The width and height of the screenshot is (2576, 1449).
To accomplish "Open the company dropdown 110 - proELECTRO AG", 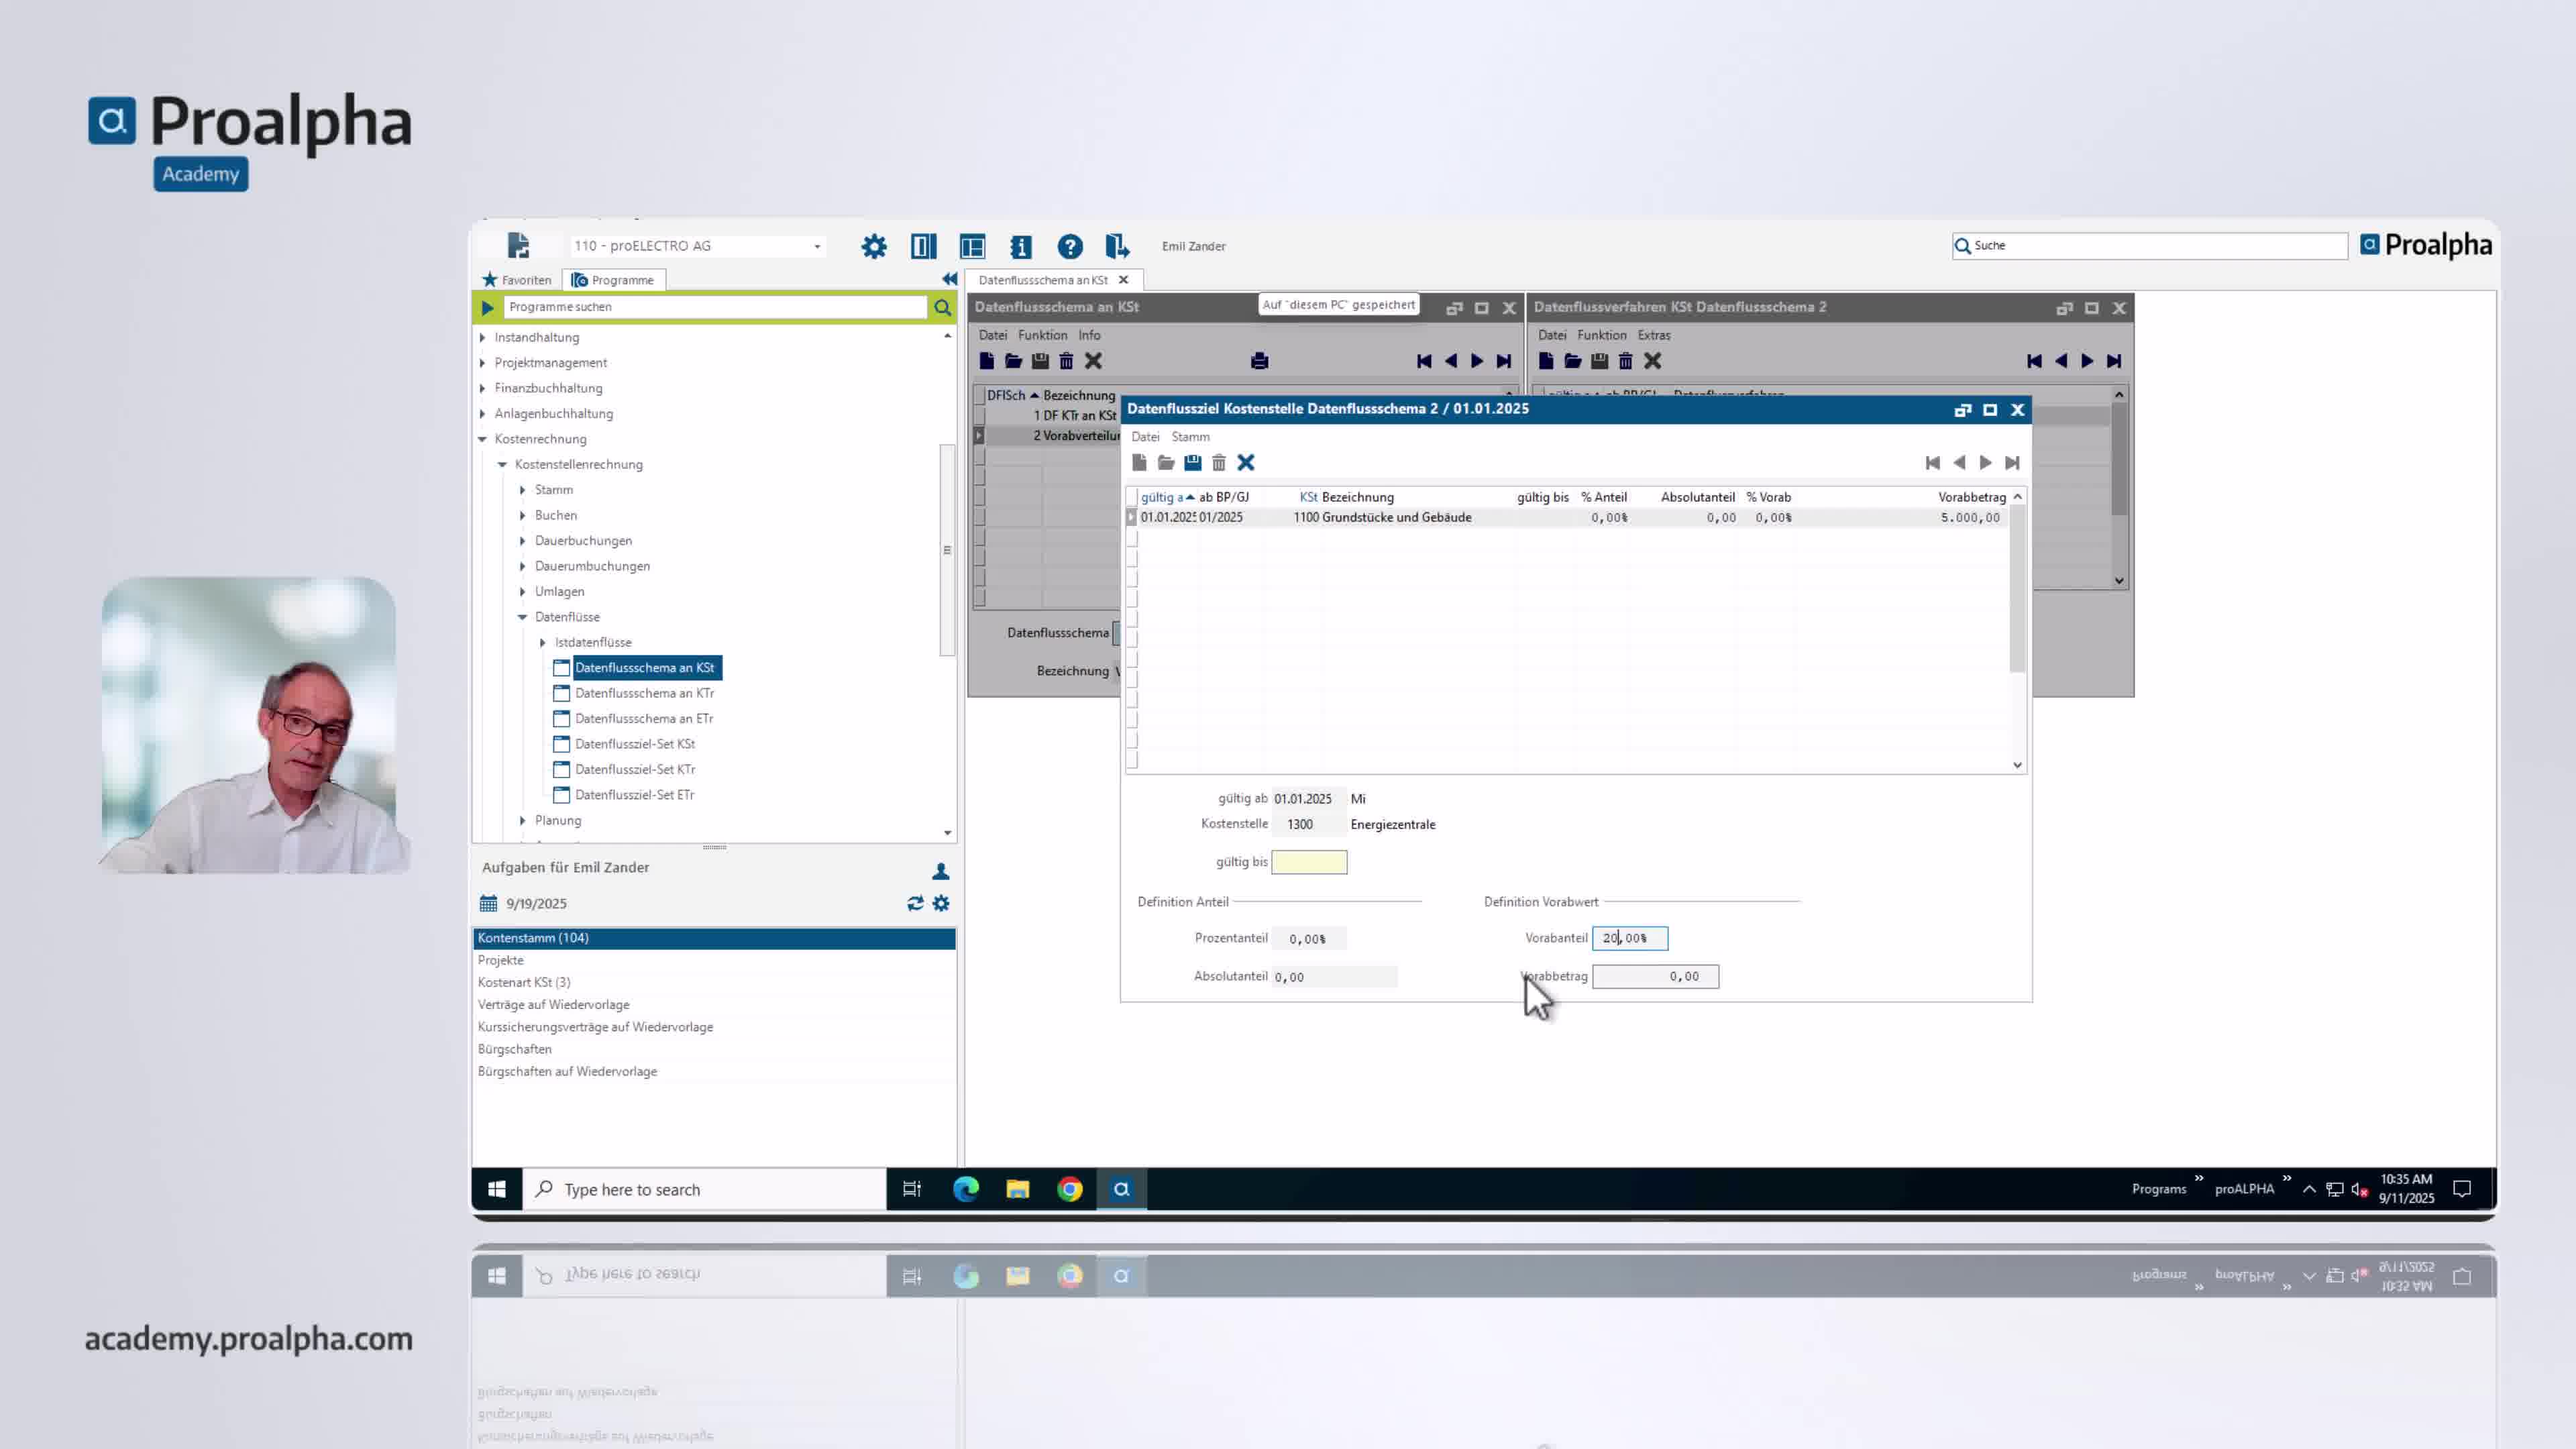I will click(817, 246).
